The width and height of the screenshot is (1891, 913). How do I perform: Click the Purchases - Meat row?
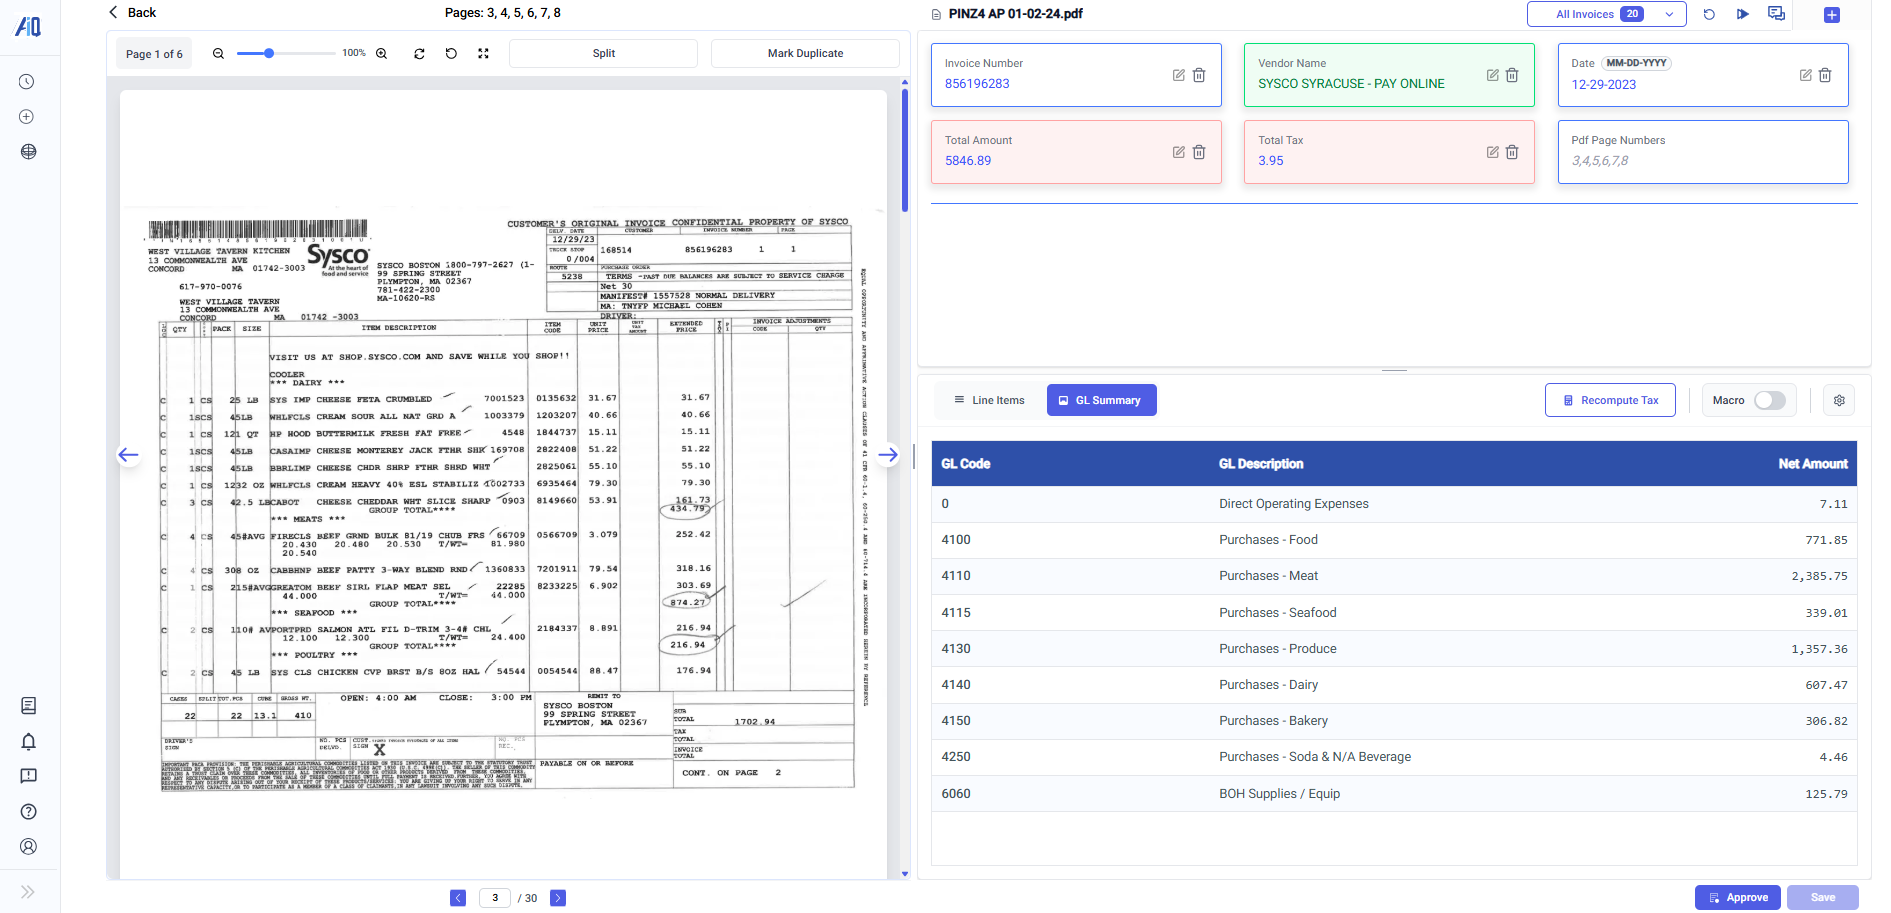[1394, 576]
